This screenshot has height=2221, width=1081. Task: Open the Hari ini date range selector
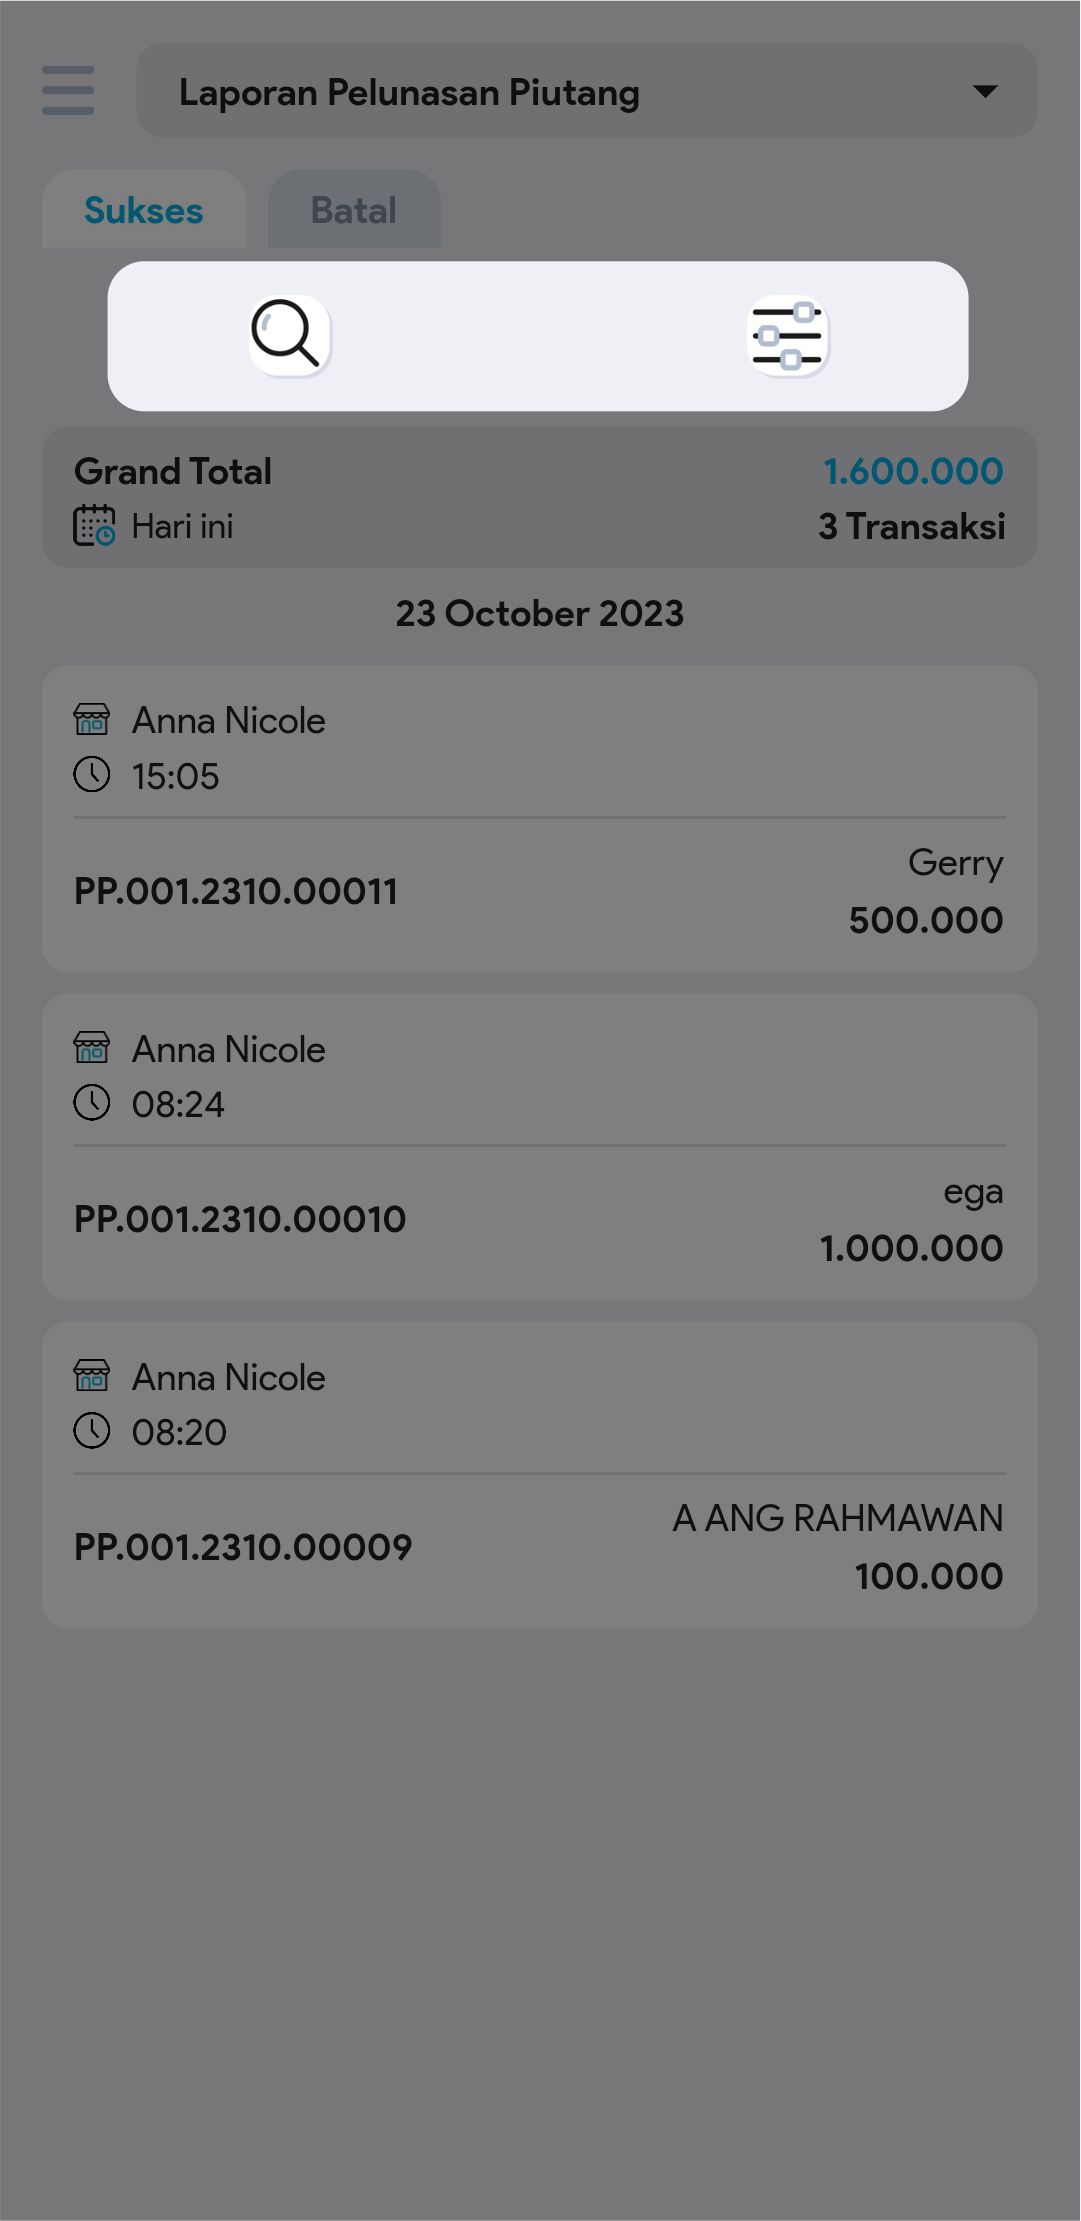(182, 526)
